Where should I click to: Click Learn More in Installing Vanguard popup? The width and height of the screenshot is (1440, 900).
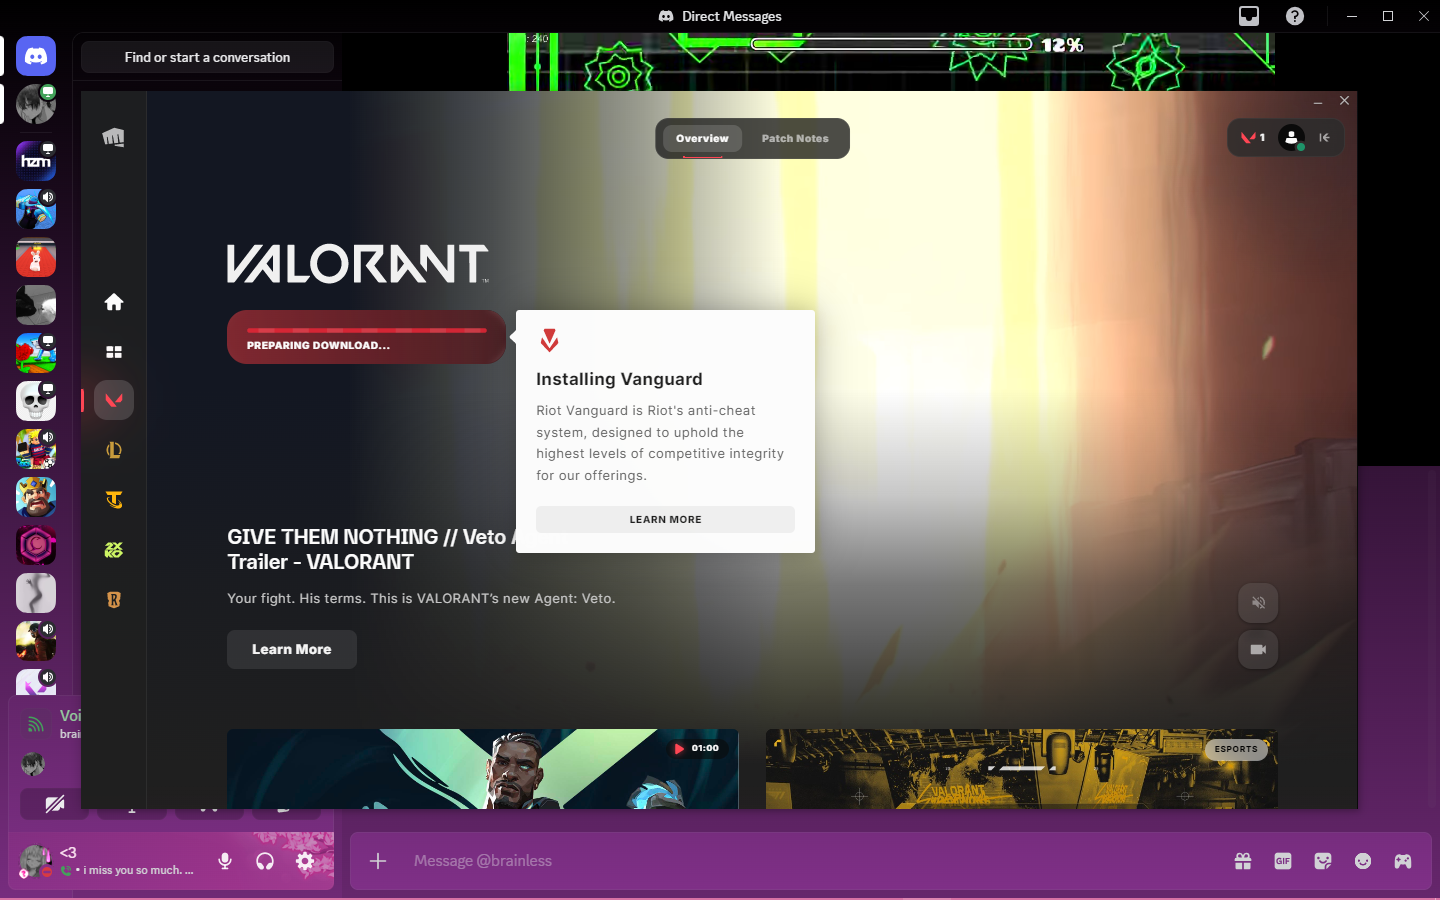click(x=665, y=520)
